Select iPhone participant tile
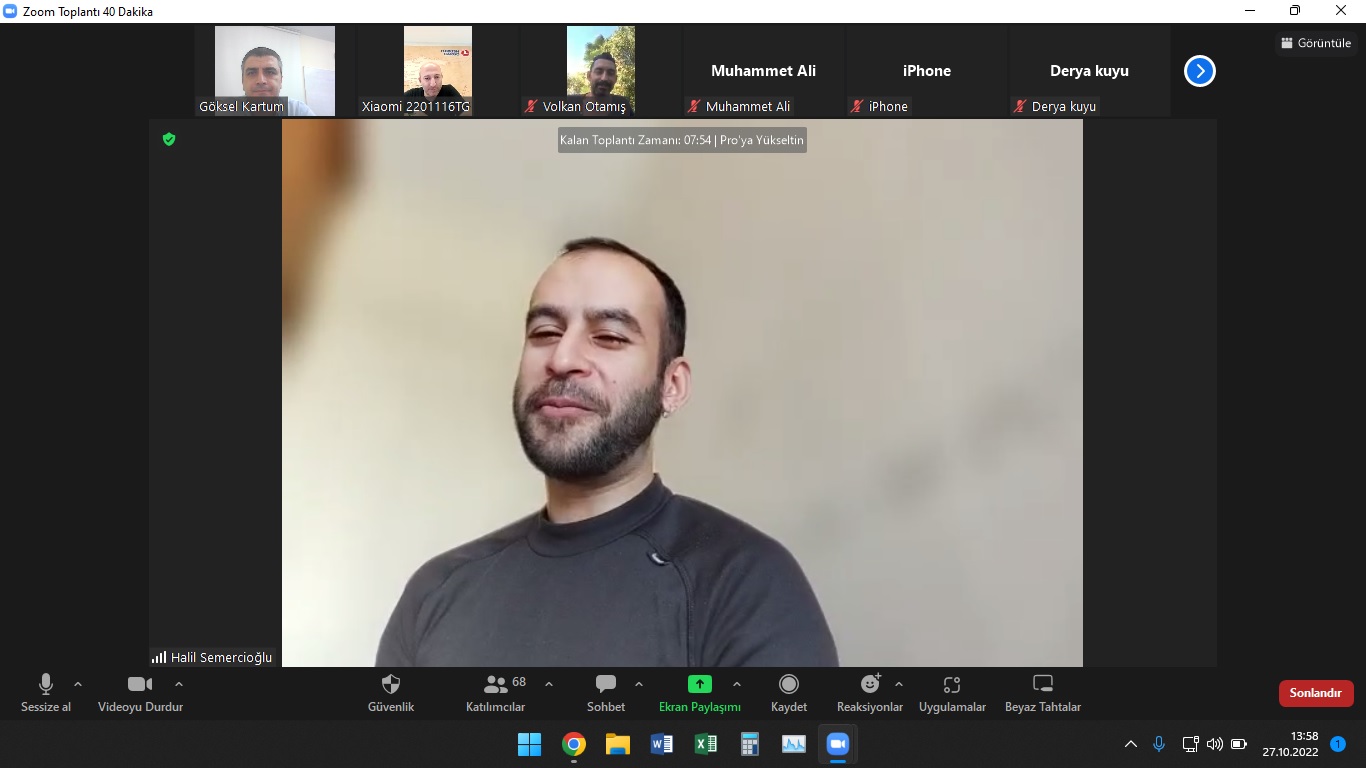The image size is (1366, 768). click(x=927, y=71)
